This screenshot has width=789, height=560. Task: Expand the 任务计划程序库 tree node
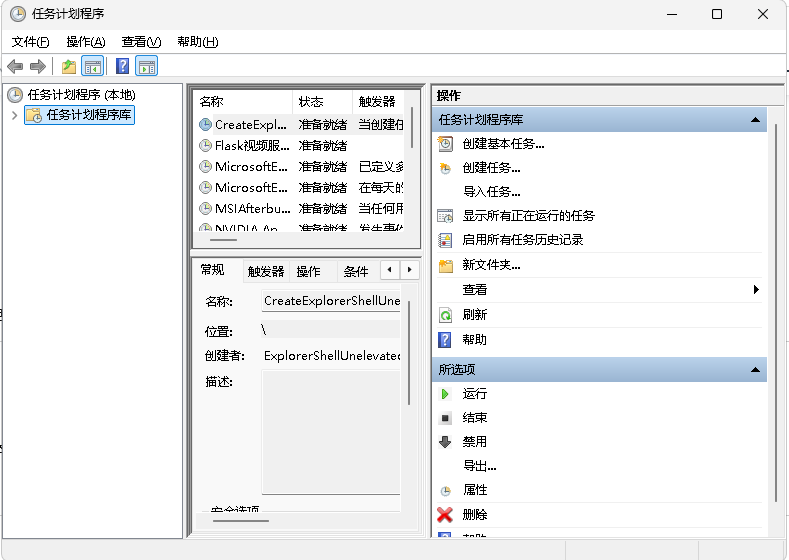click(x=14, y=115)
